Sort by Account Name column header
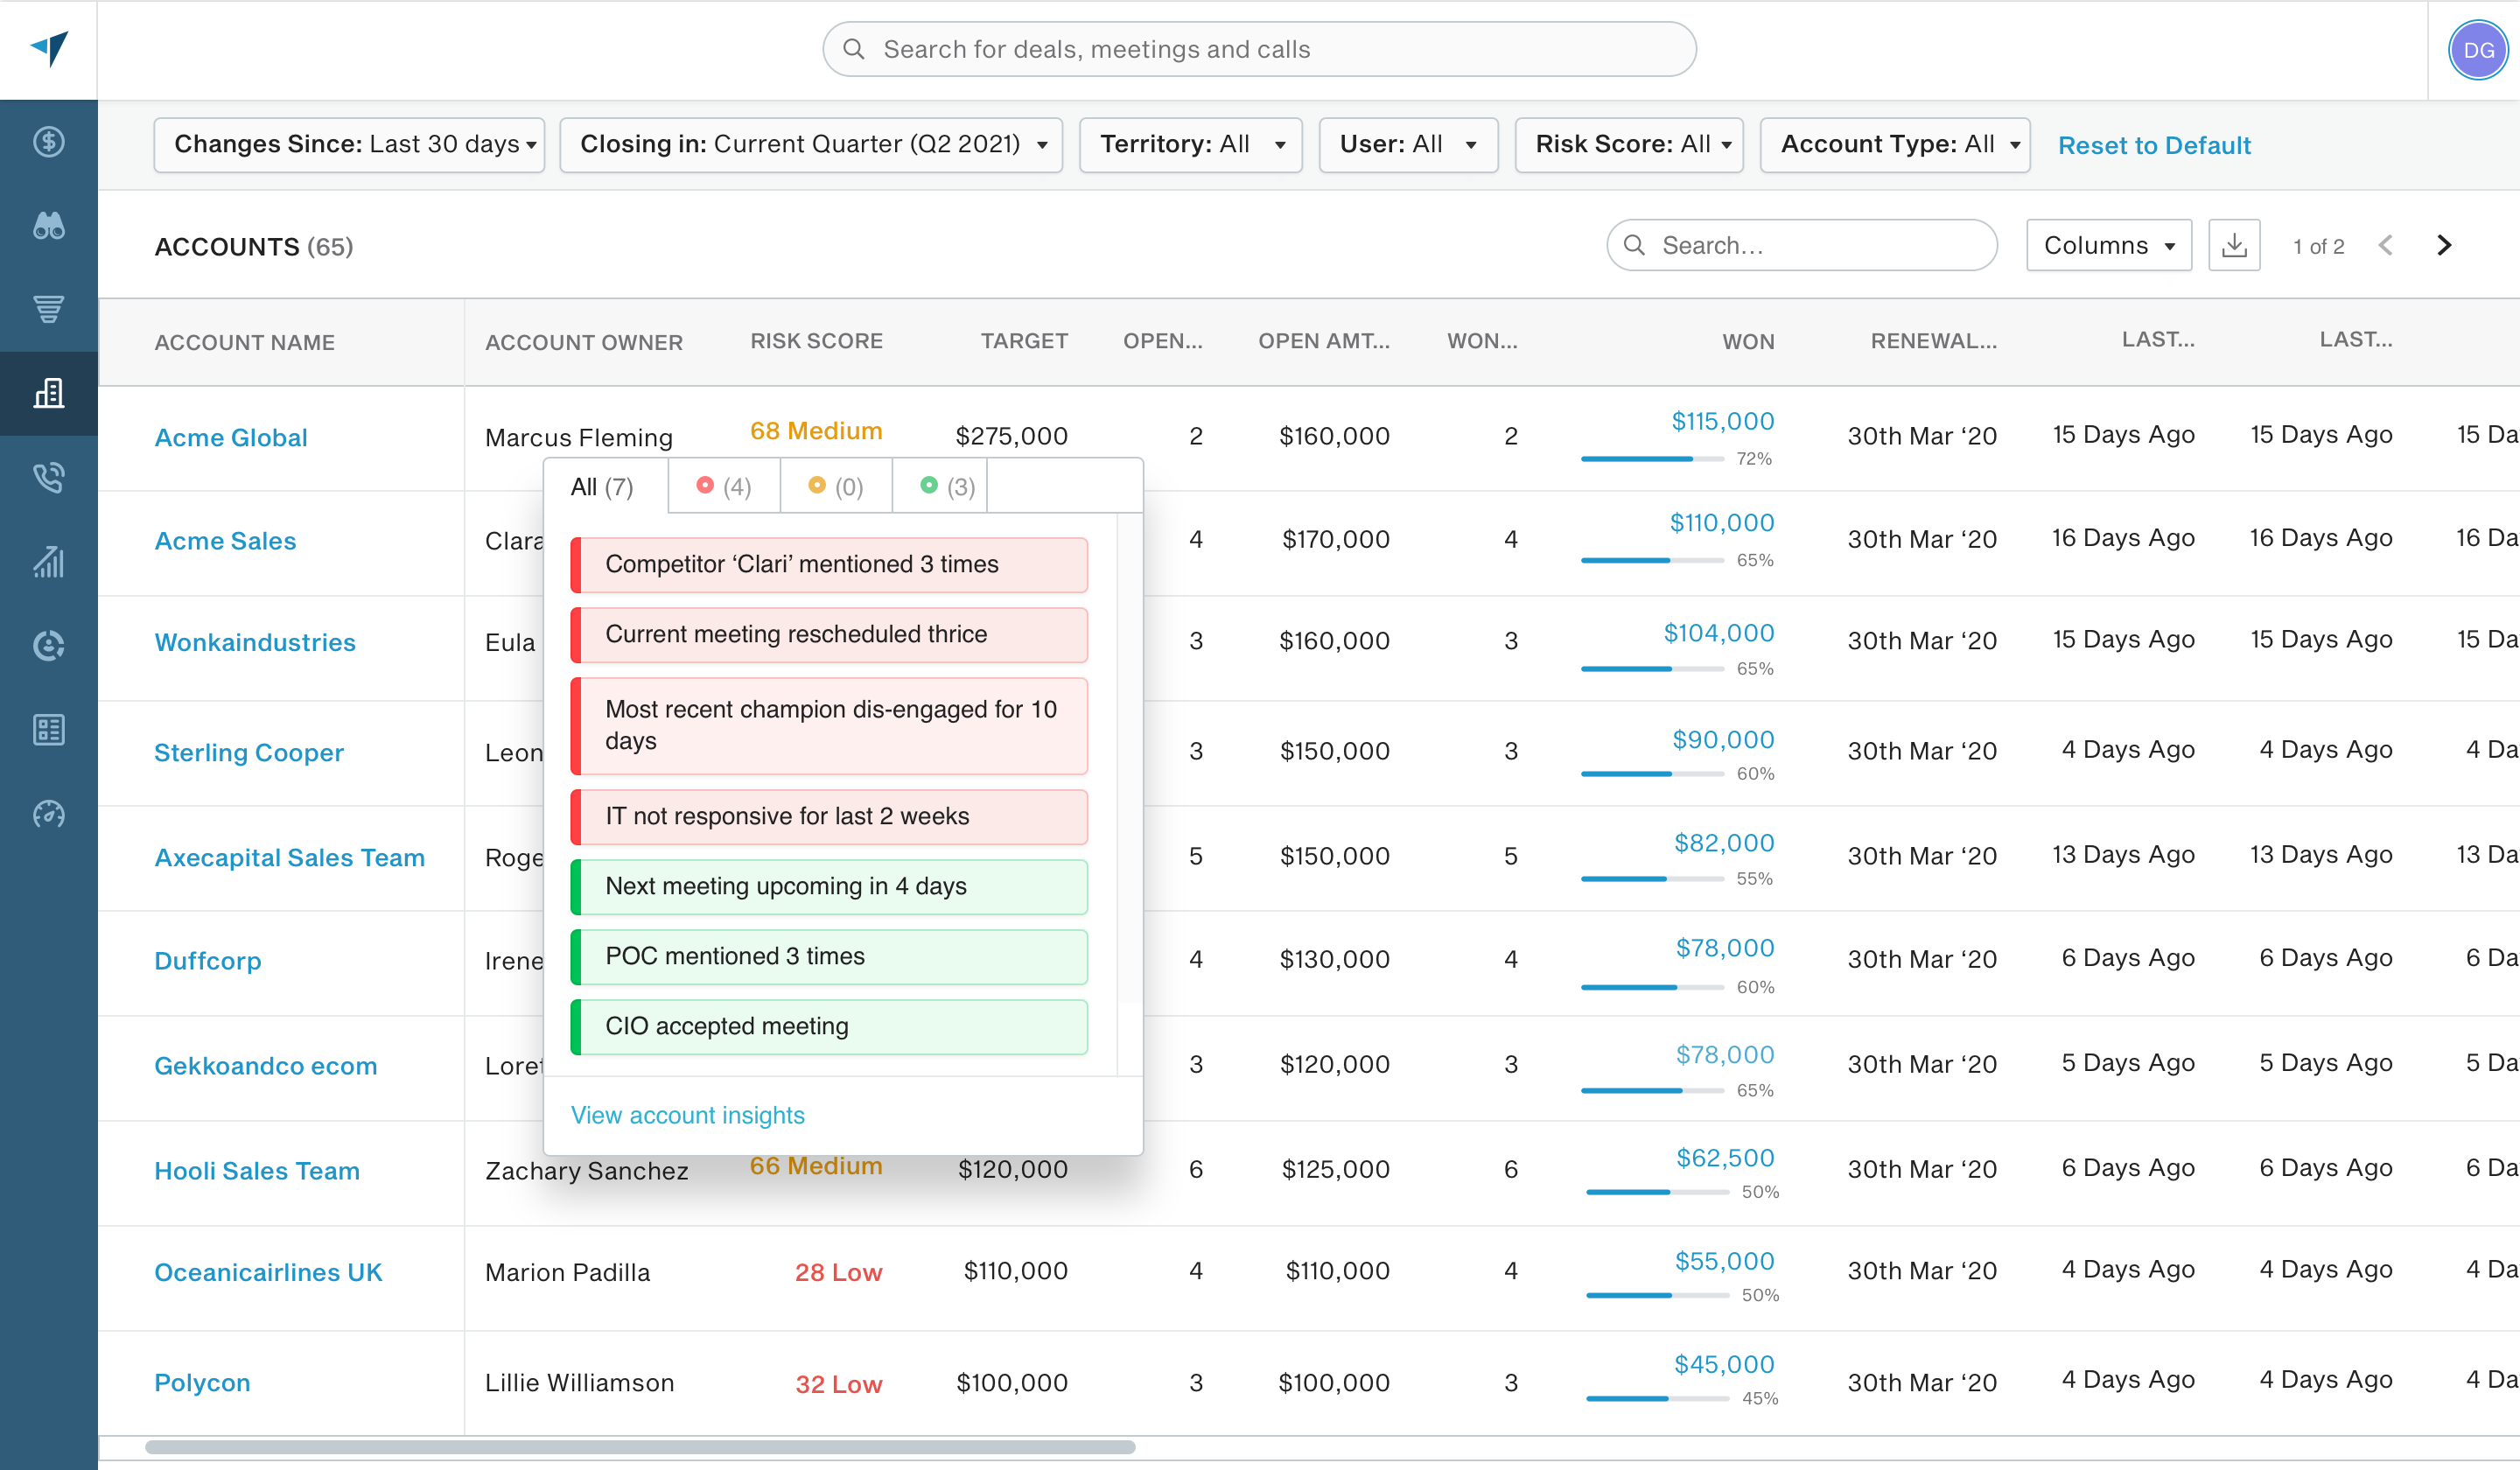2520x1470 pixels. (x=245, y=342)
